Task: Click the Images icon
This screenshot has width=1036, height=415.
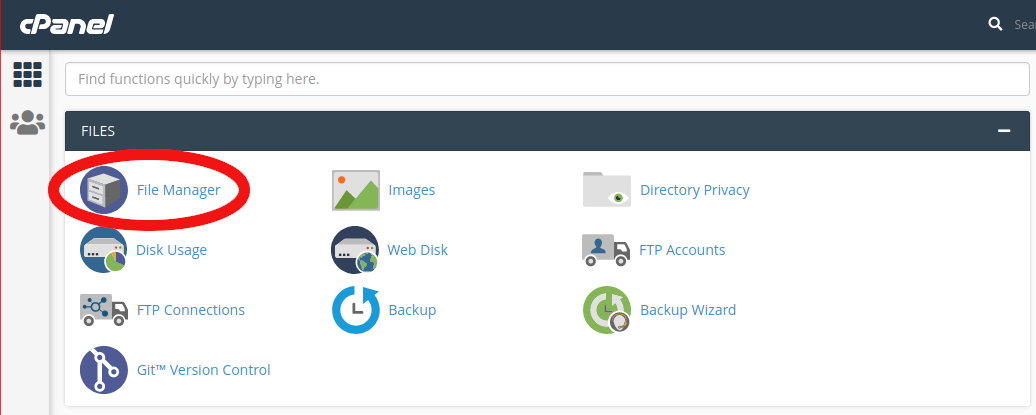Action: (x=355, y=190)
